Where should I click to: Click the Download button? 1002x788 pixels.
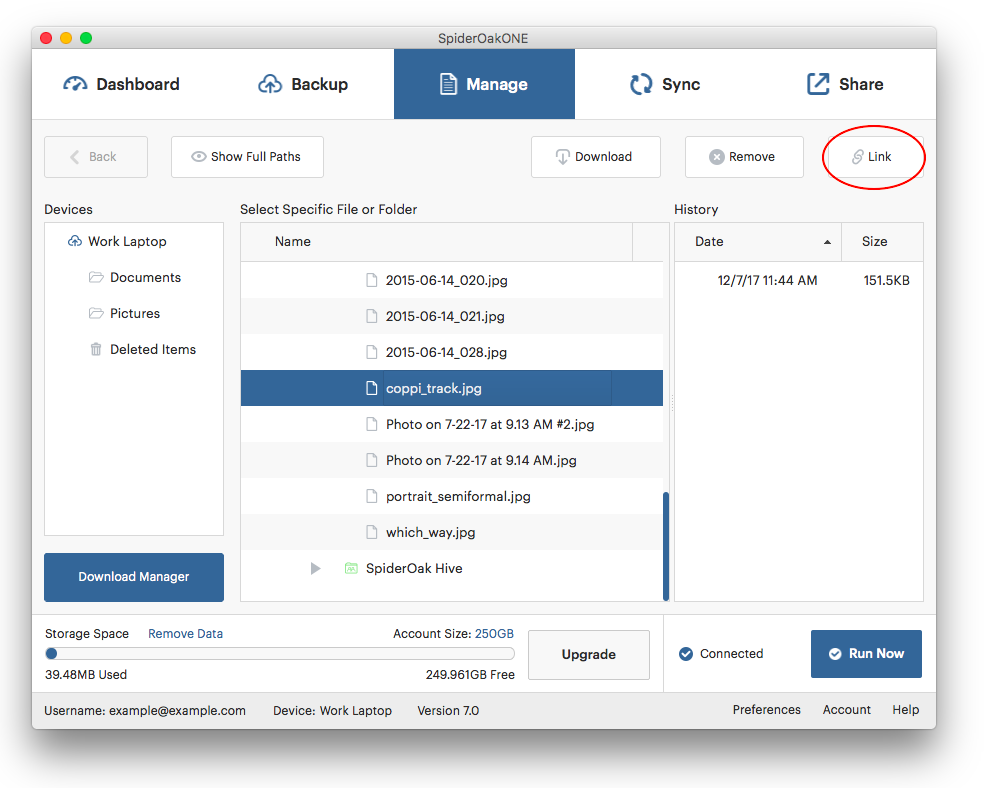point(596,157)
